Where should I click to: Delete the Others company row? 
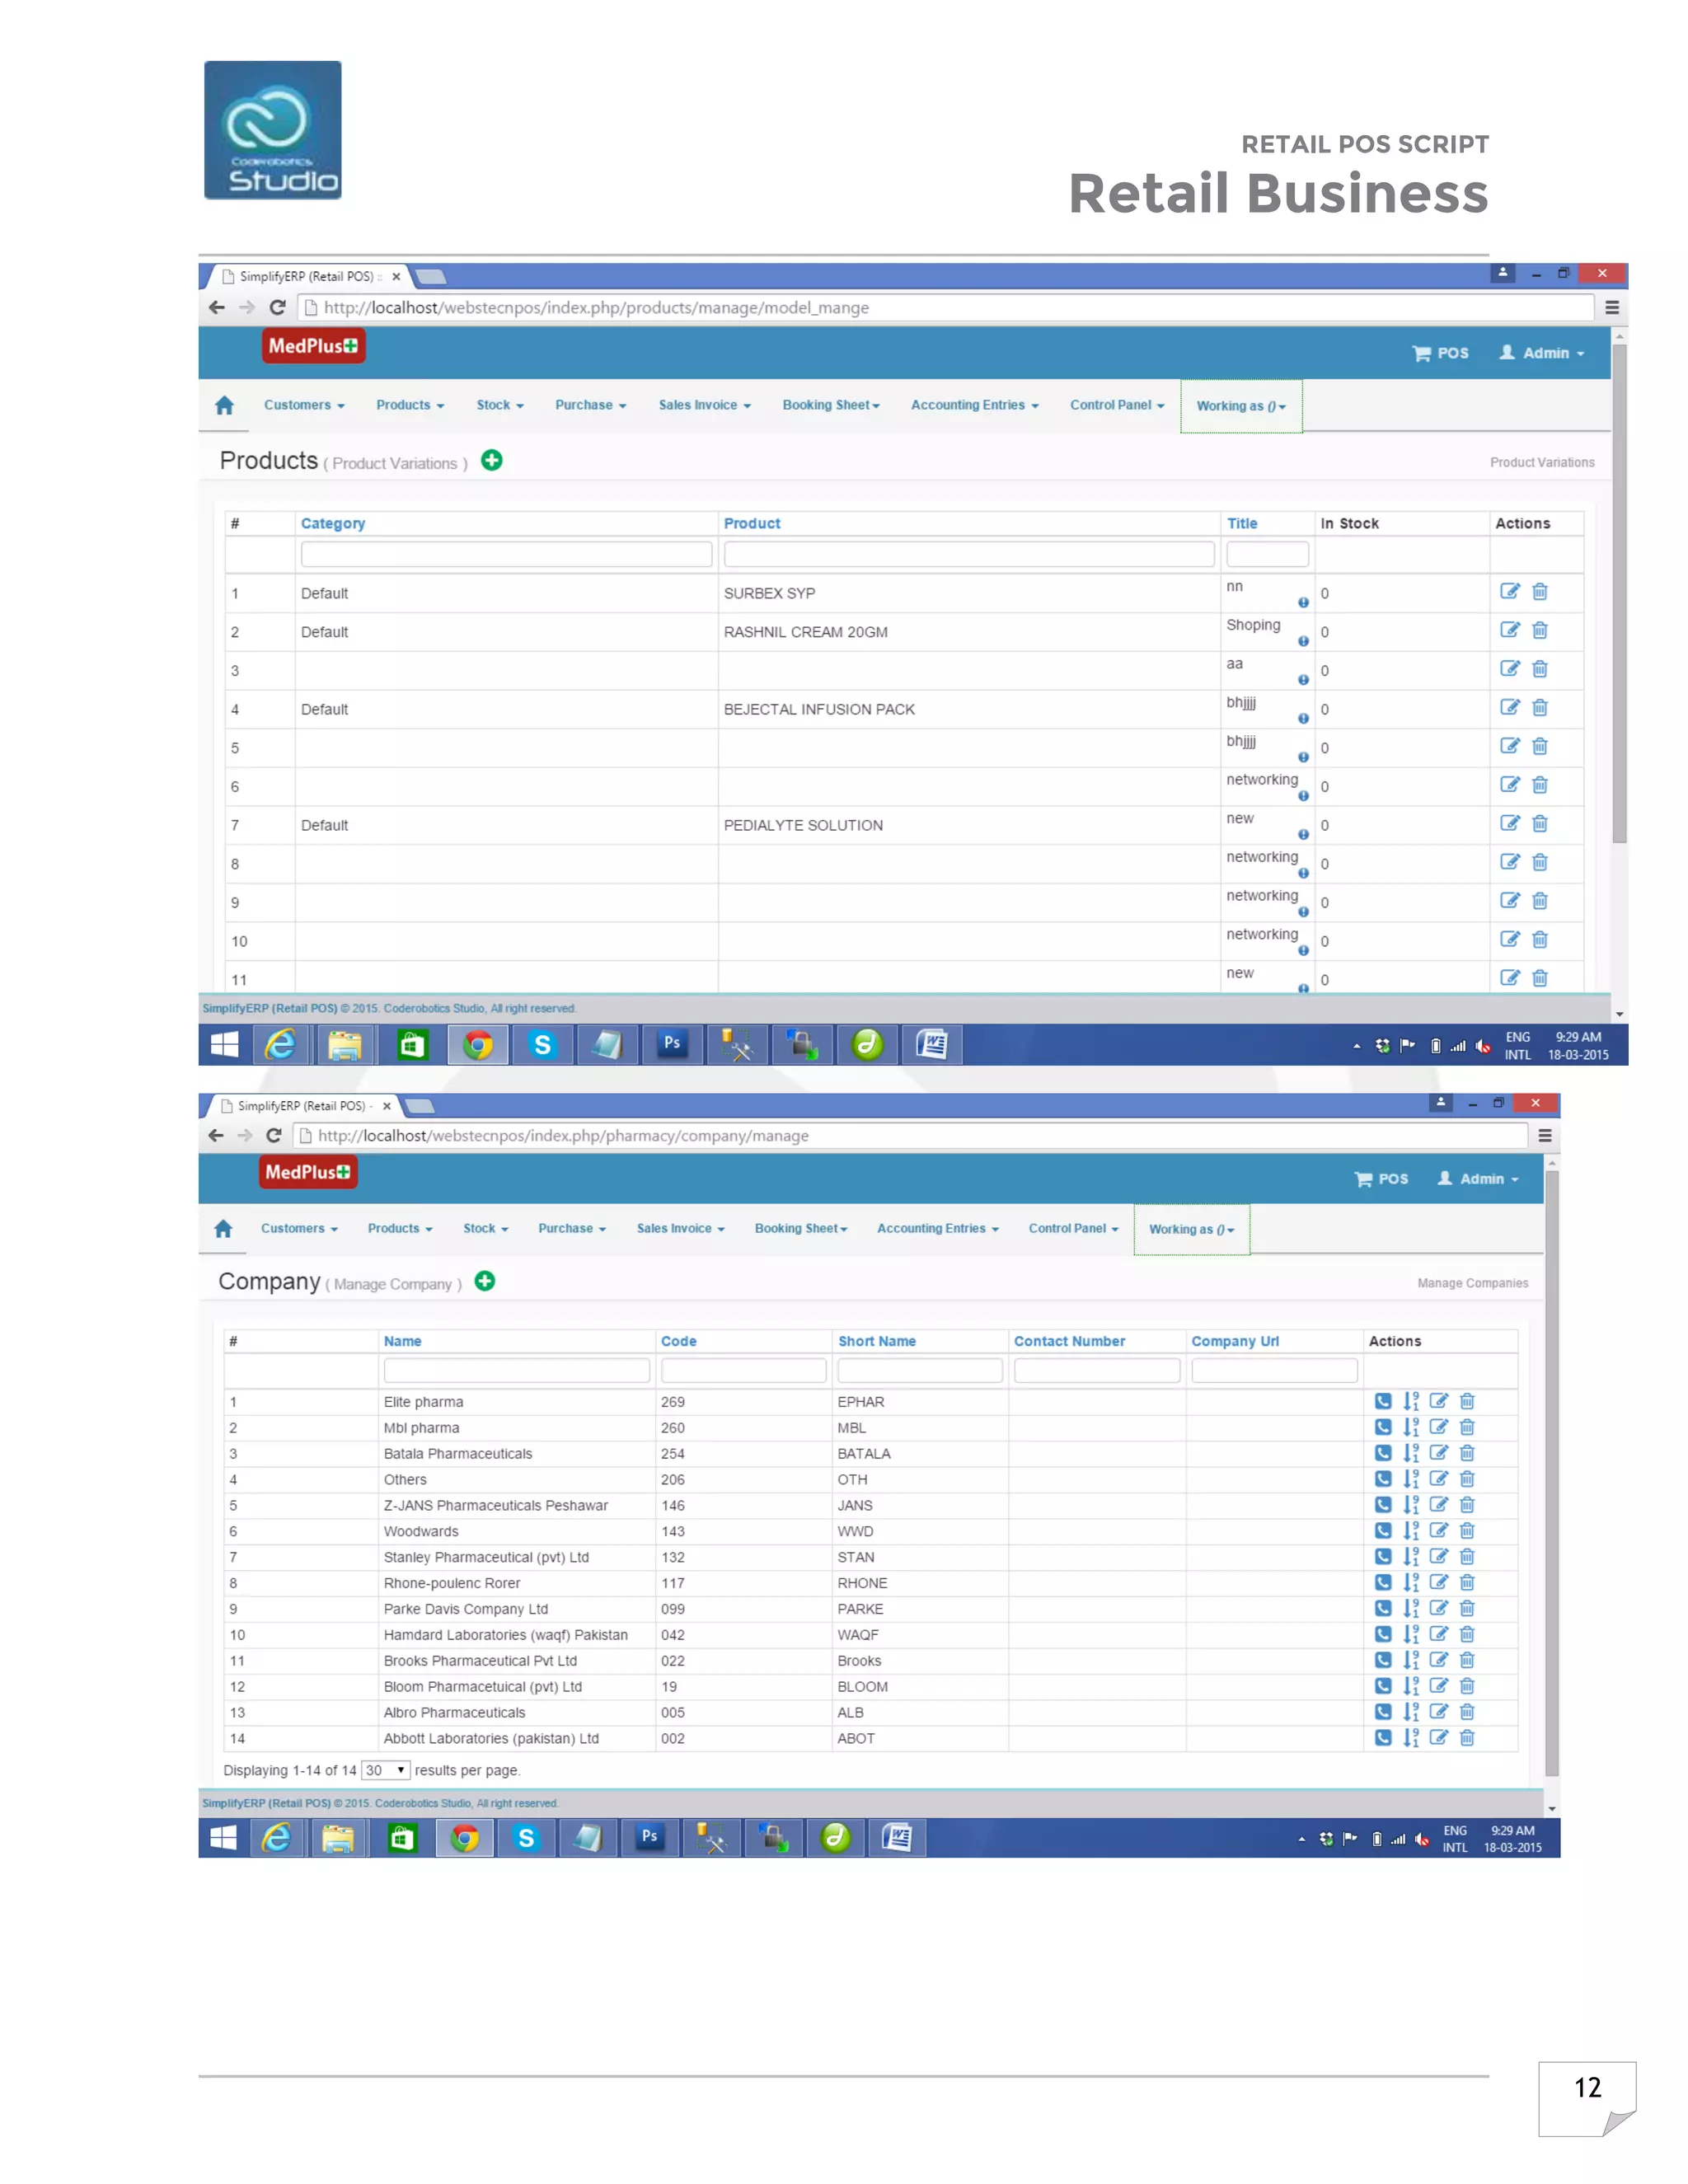pyautogui.click(x=1467, y=1478)
